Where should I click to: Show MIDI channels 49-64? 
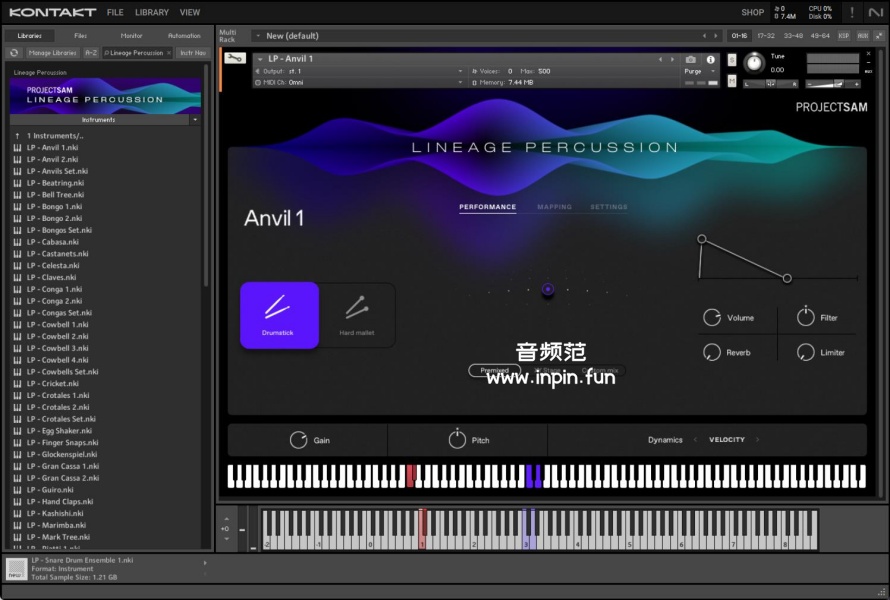click(x=820, y=36)
